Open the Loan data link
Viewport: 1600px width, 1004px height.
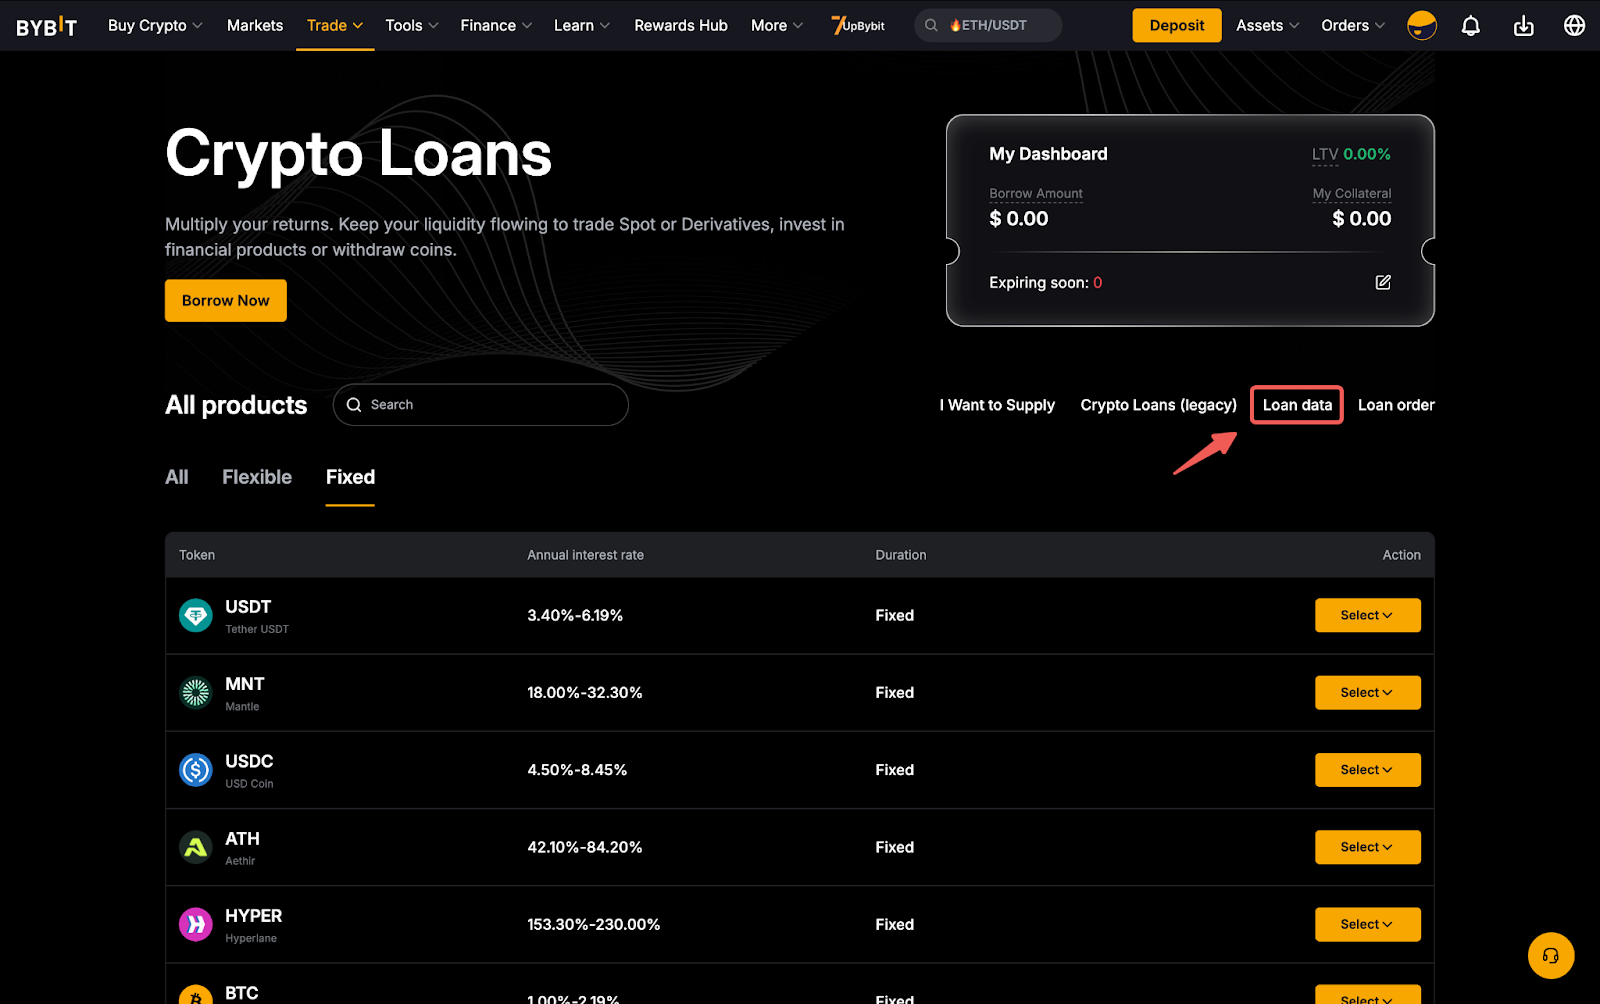pos(1297,405)
